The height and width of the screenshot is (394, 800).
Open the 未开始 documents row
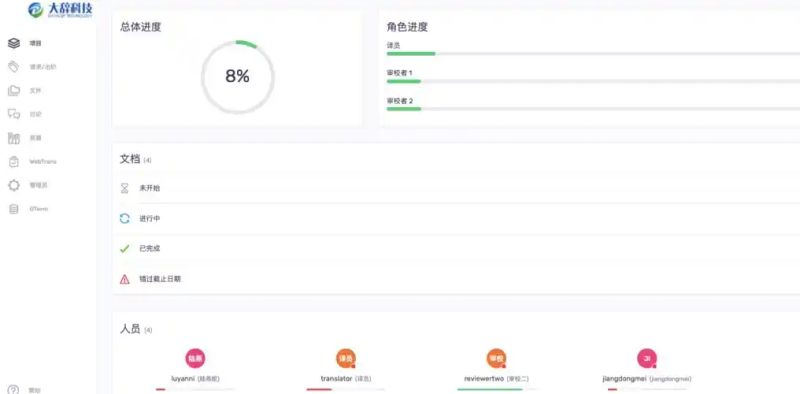[456, 188]
